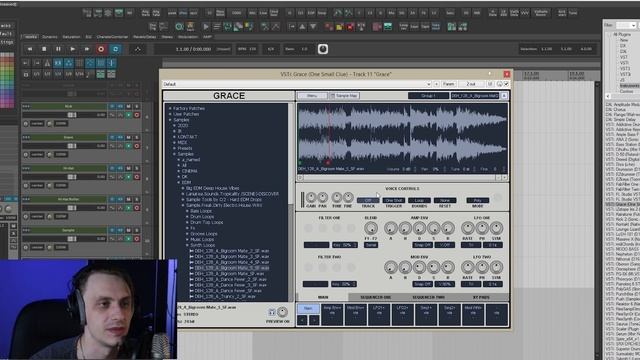The width and height of the screenshot is (640, 360).
Task: Select the Bass Loops folder
Action: click(201, 211)
